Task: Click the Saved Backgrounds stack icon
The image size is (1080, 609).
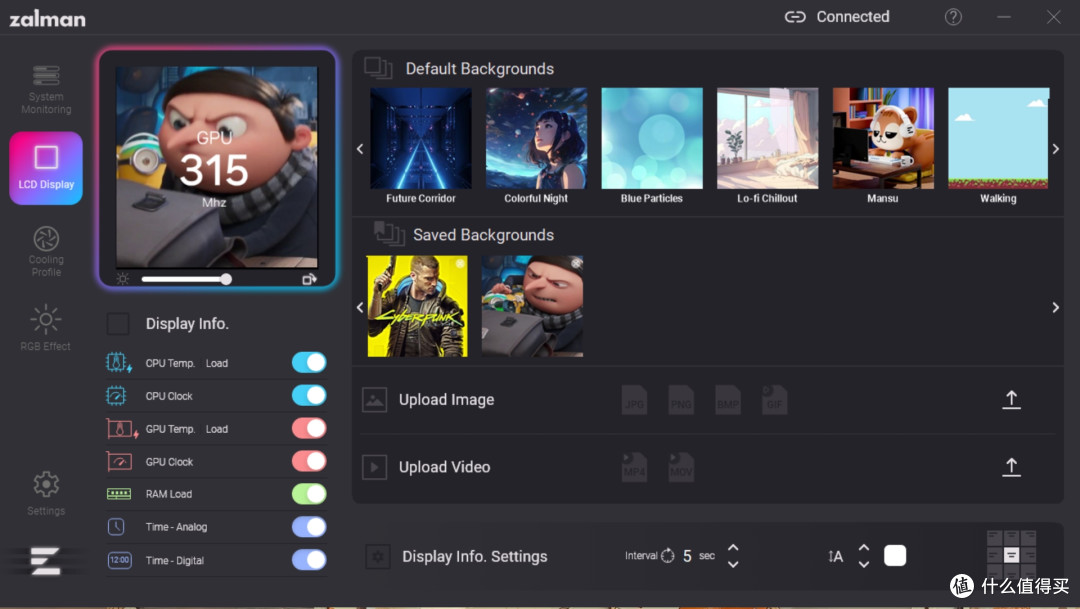Action: point(389,234)
